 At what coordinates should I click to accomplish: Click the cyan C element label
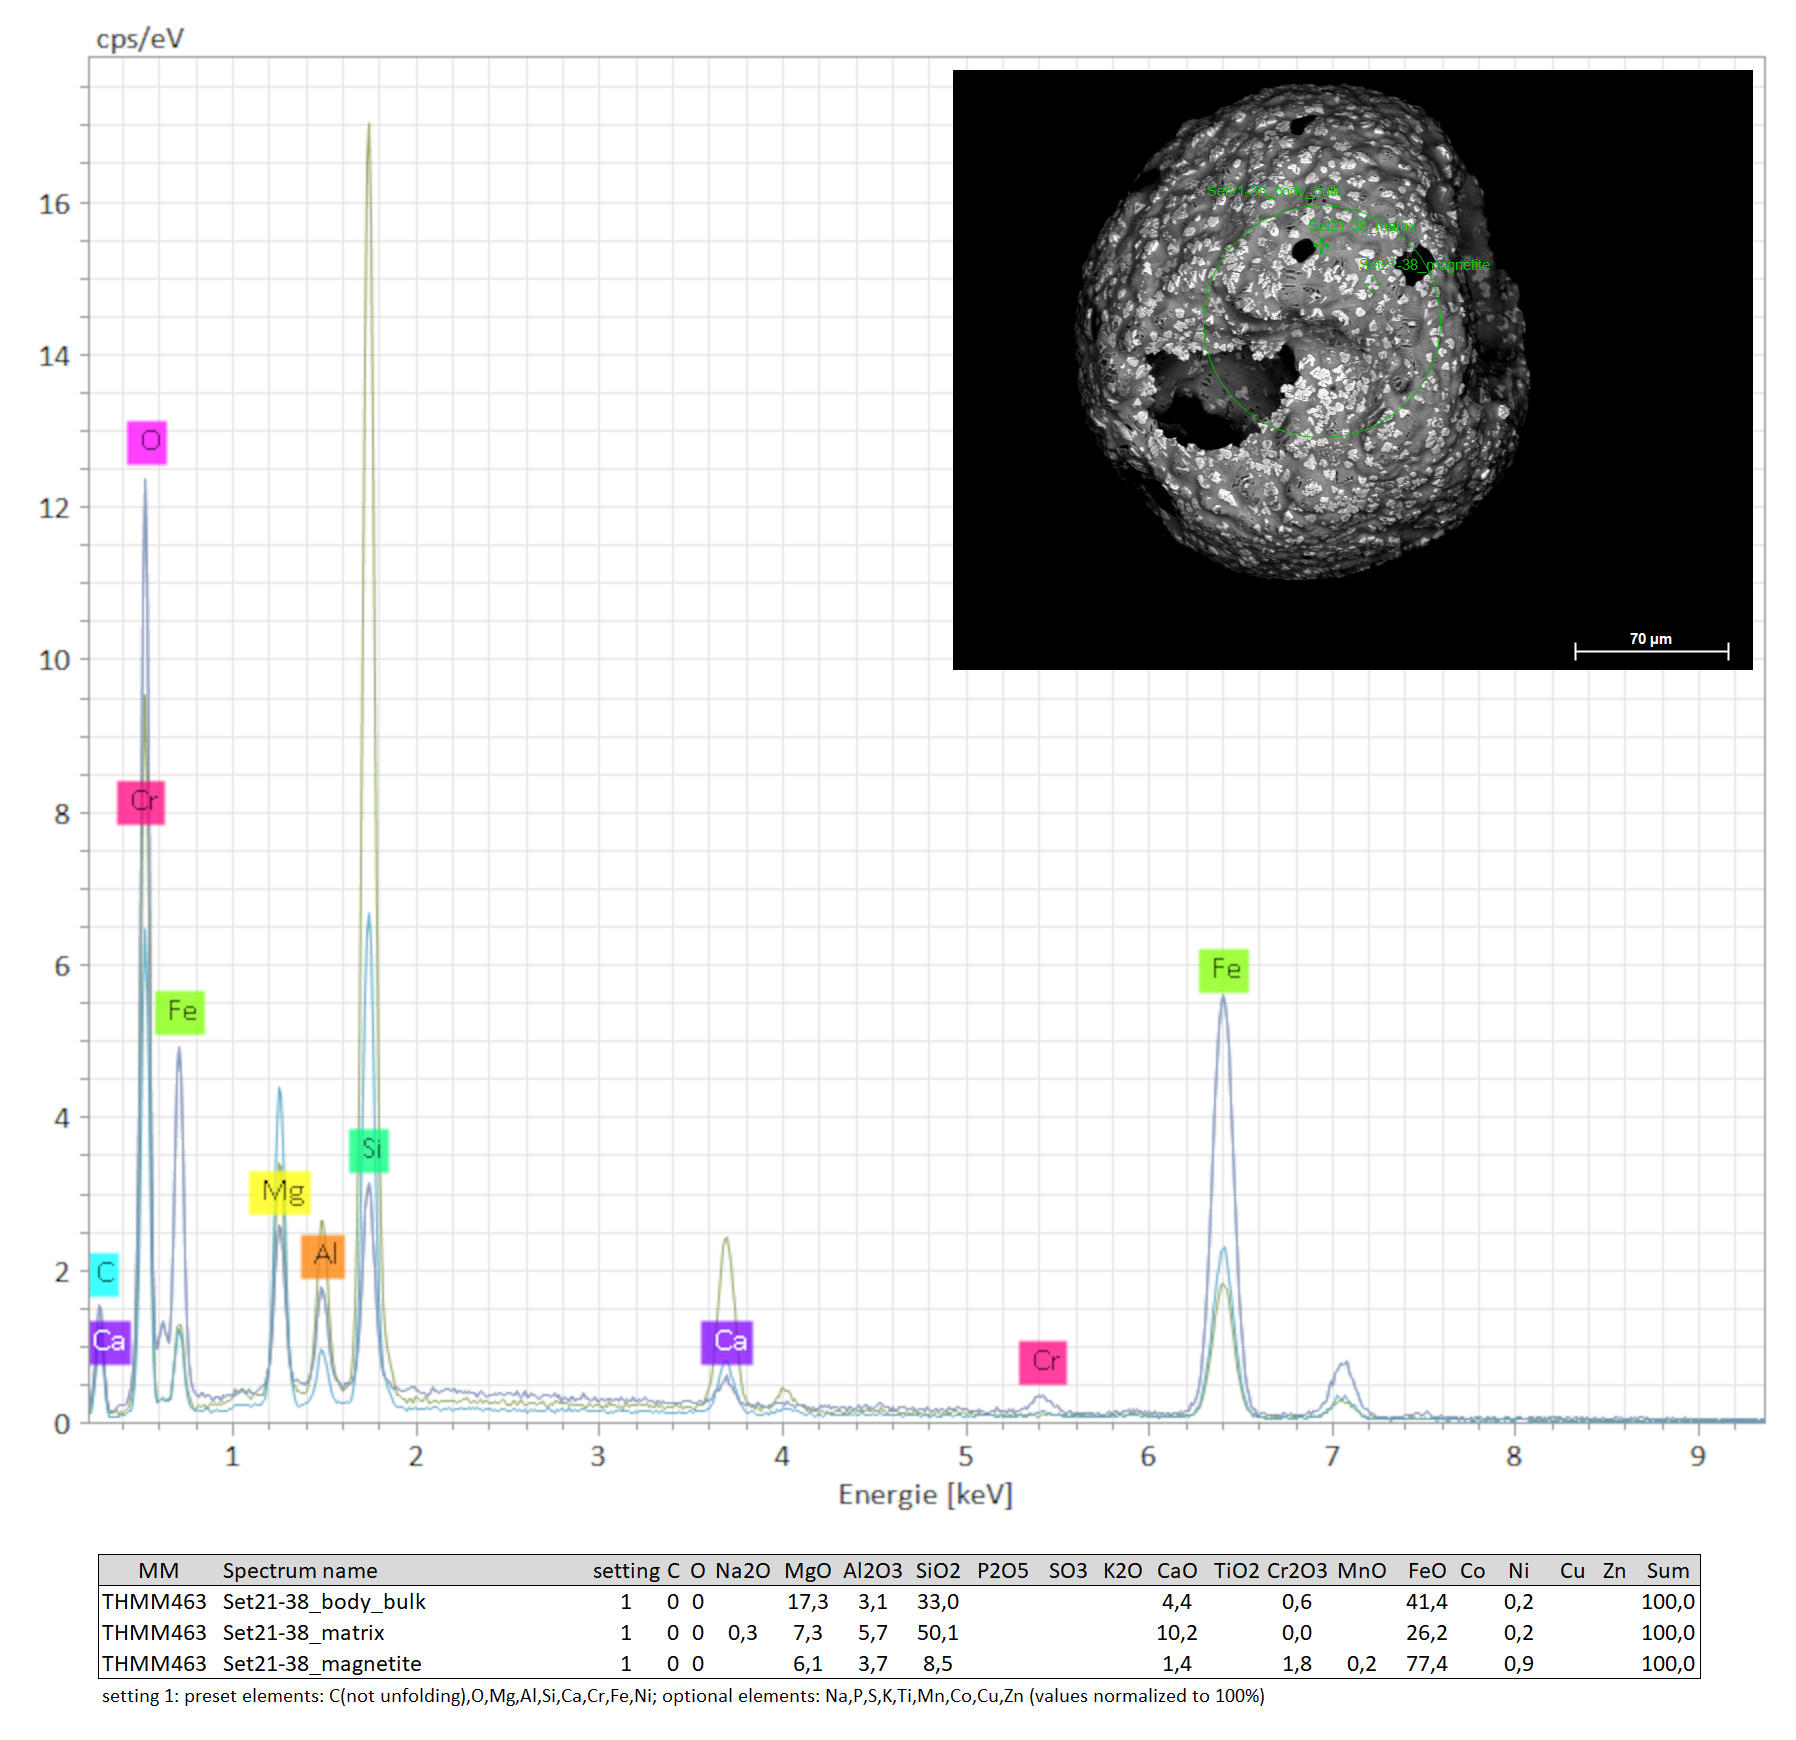click(x=104, y=1274)
